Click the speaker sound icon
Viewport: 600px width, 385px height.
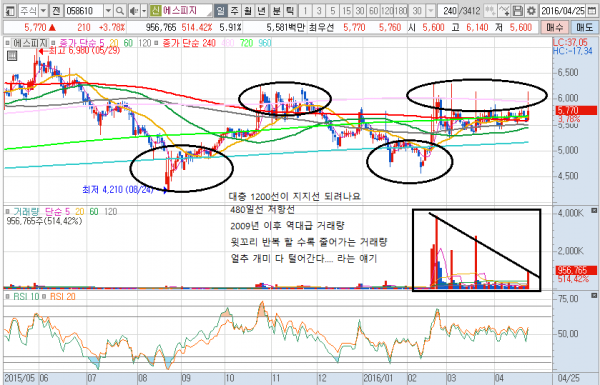click(134, 11)
